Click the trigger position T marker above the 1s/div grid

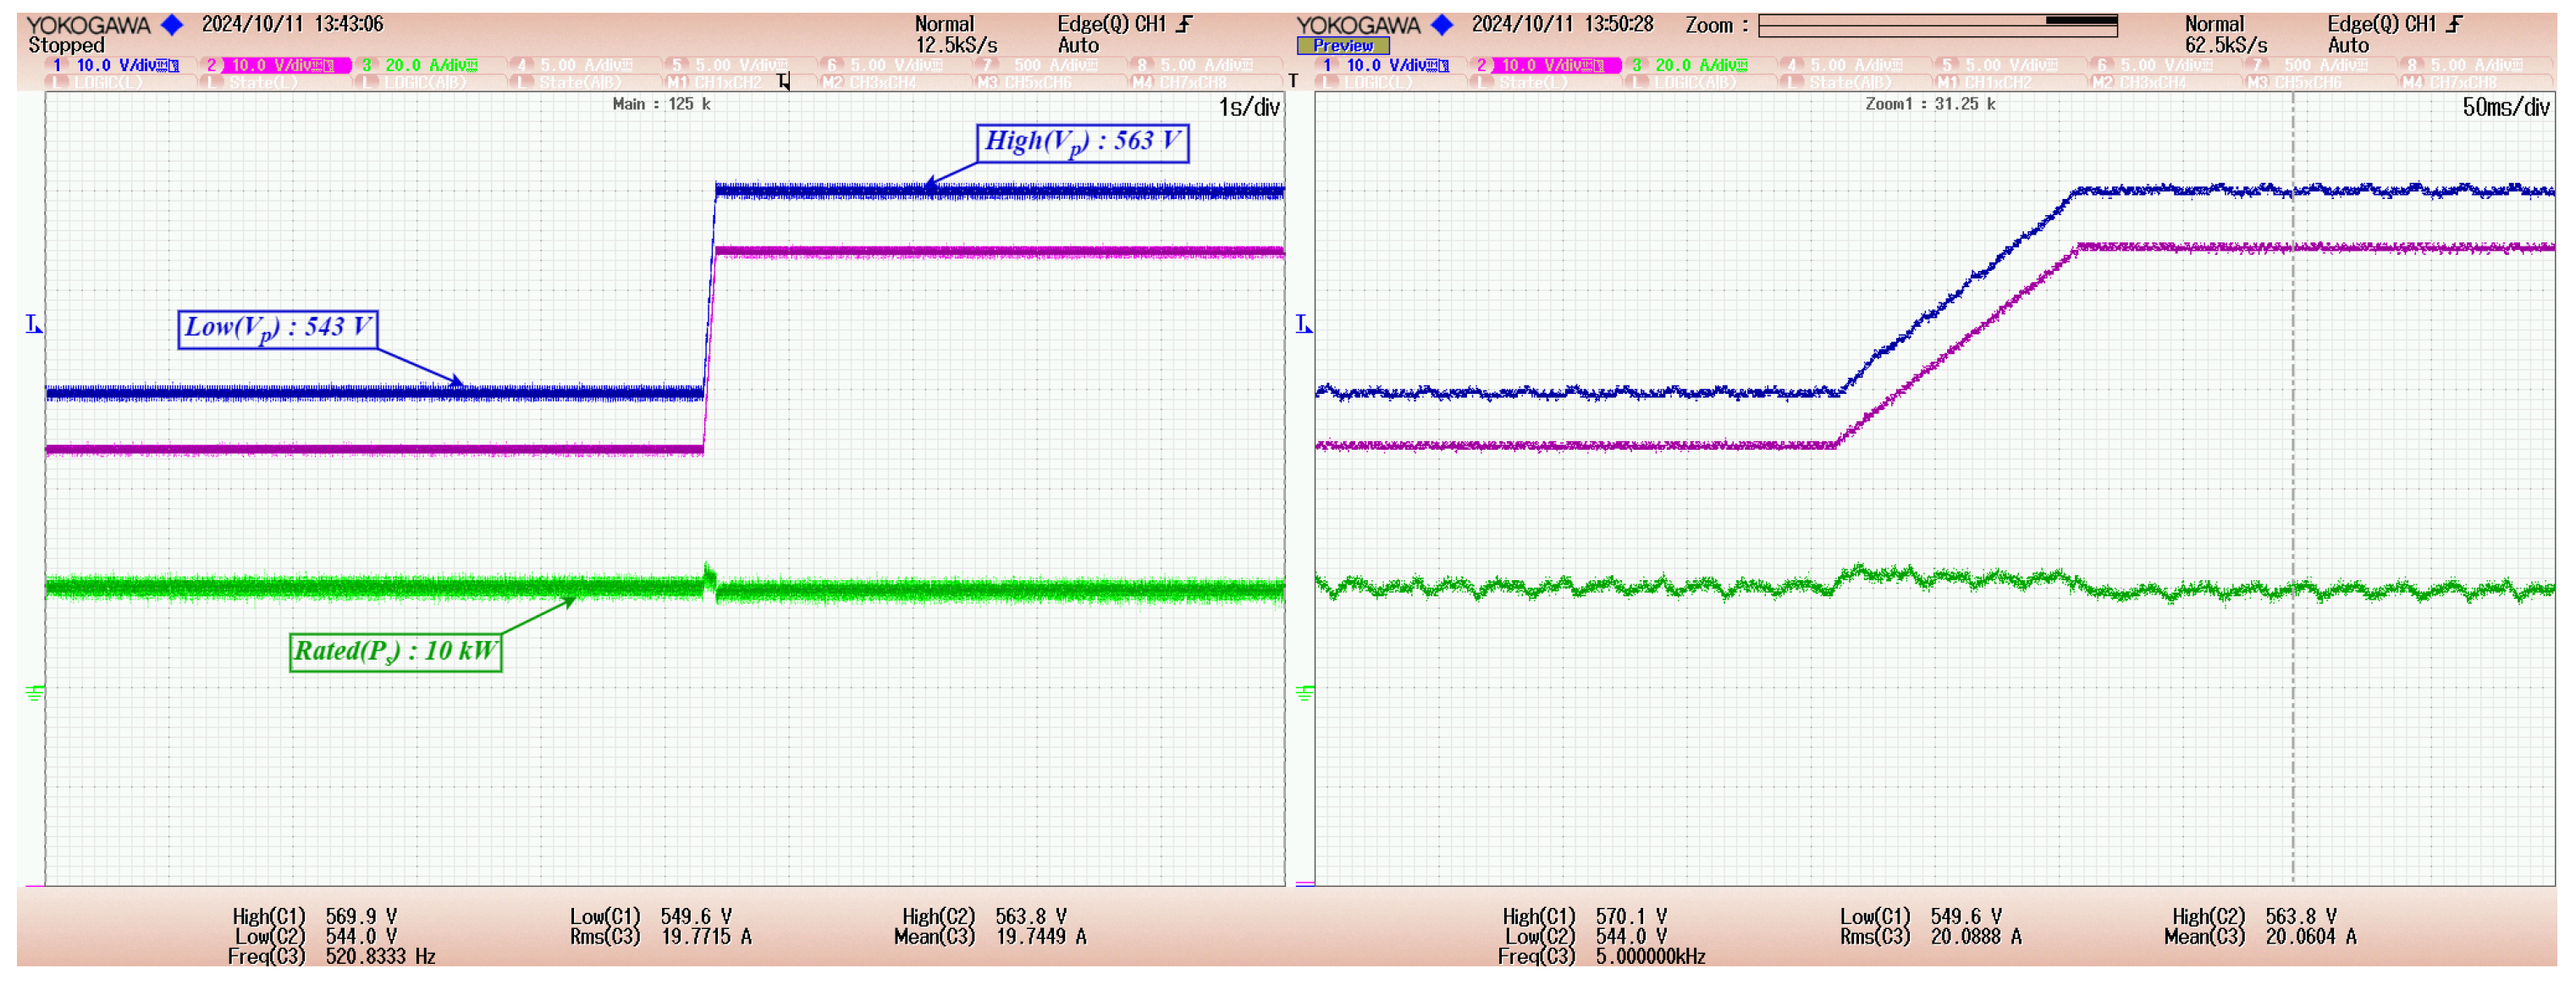(783, 82)
